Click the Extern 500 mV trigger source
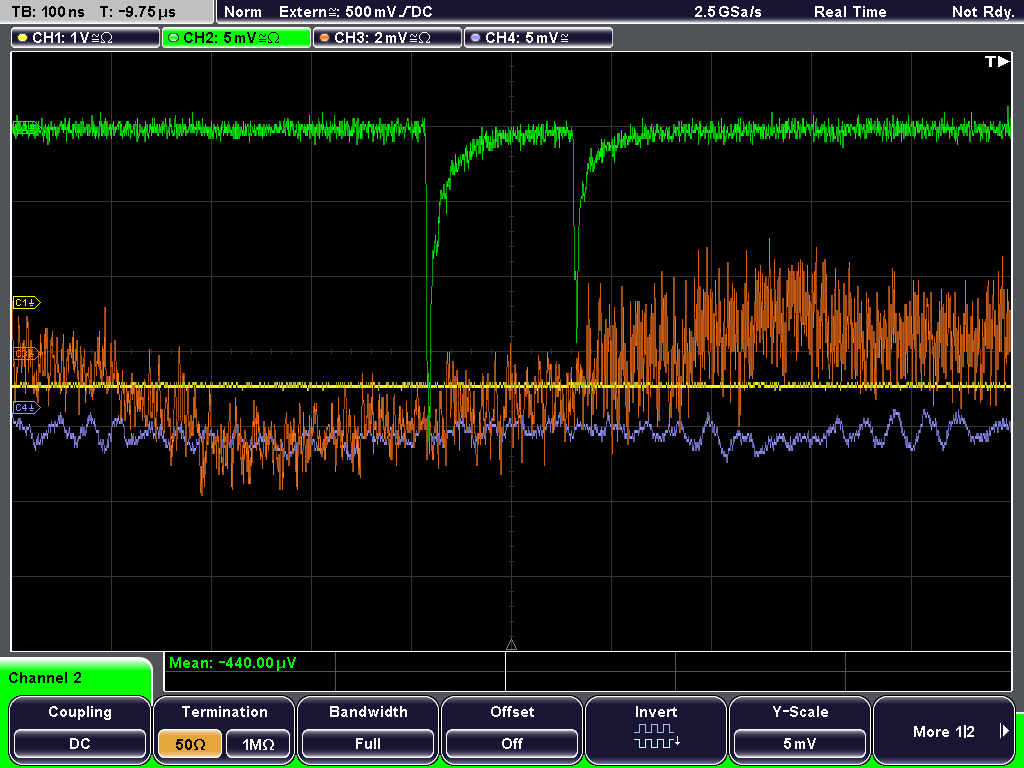Image resolution: width=1024 pixels, height=768 pixels. [x=355, y=12]
